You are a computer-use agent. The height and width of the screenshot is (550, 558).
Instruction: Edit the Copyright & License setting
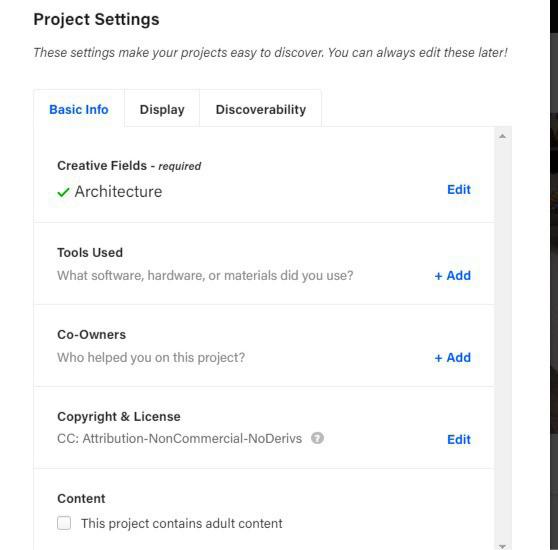(459, 440)
